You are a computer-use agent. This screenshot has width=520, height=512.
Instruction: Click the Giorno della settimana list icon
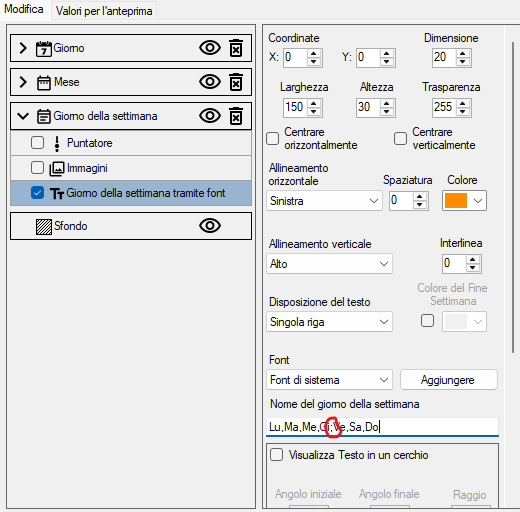coord(44,116)
